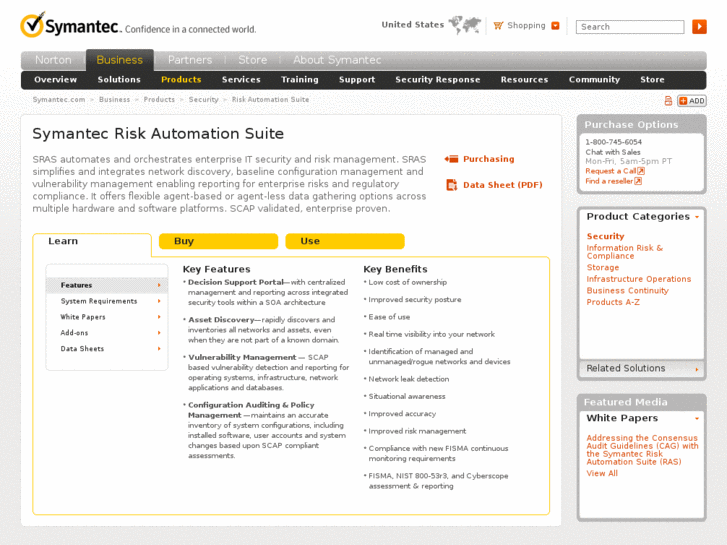Expand the Related Solutions section
This screenshot has height=545, width=727.
pos(642,368)
